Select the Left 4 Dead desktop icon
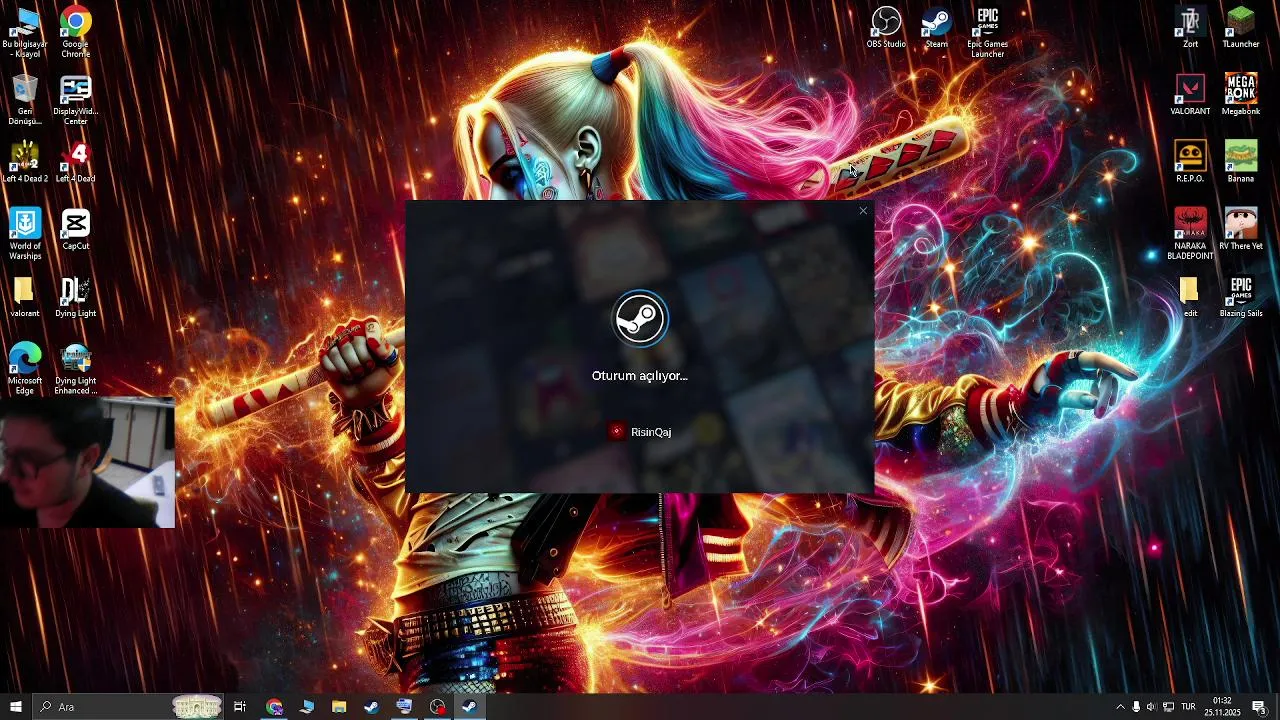 point(75,162)
